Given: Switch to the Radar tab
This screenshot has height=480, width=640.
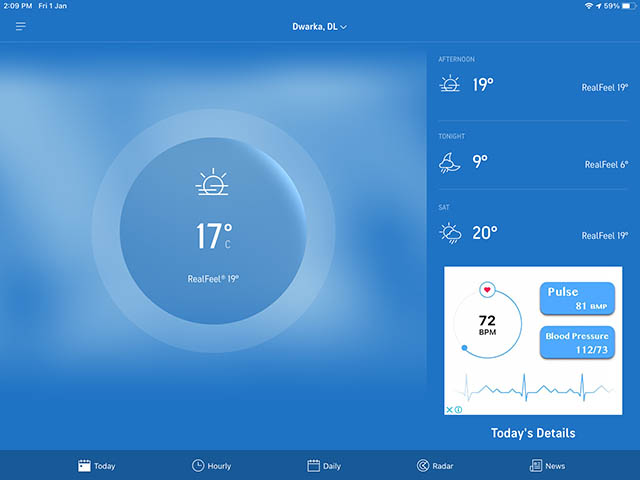Looking at the screenshot, I should tap(435, 466).
